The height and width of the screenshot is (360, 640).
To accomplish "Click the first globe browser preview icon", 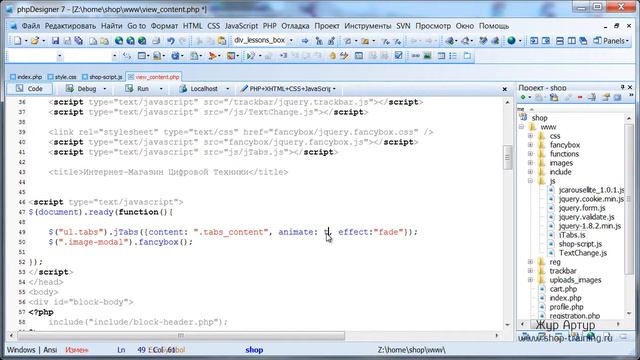I will click(x=119, y=41).
